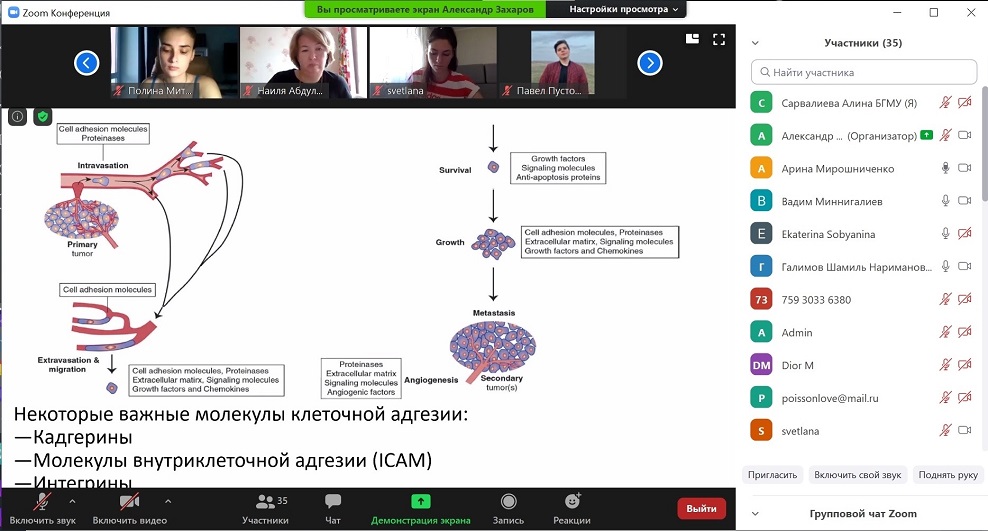Click the green encryption shield icon

pyautogui.click(x=42, y=117)
